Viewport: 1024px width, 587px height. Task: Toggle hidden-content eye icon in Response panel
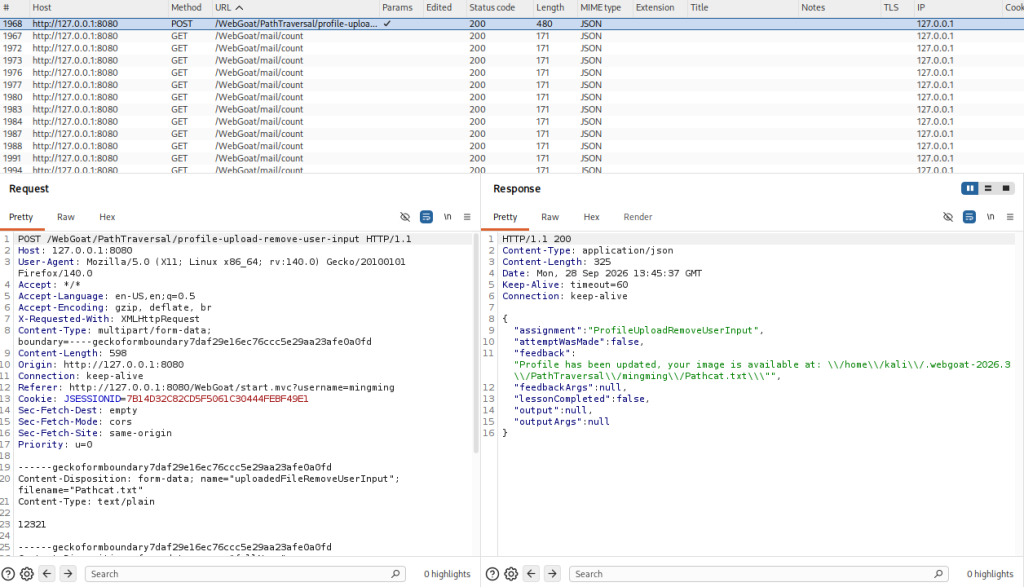pyautogui.click(x=948, y=217)
